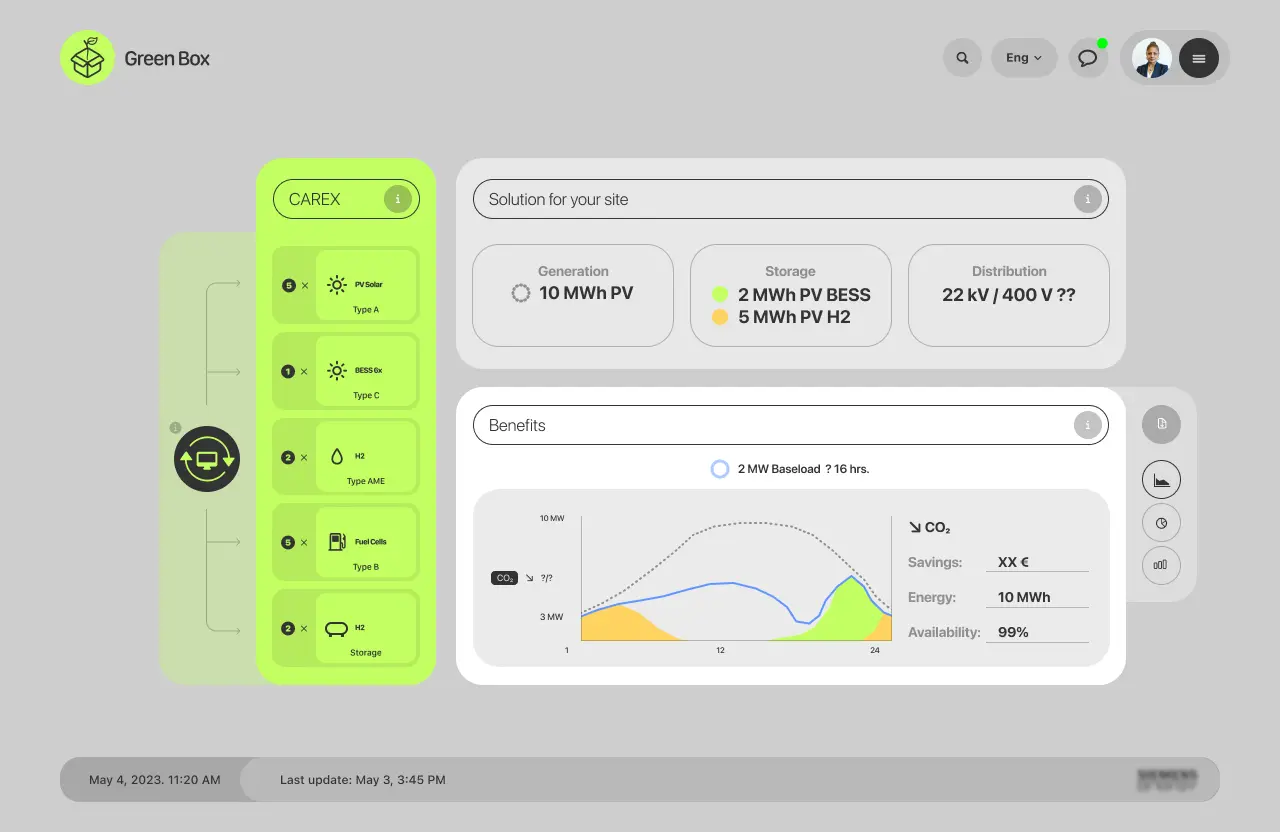The height and width of the screenshot is (832, 1280).
Task: Expand Solution for your site info
Action: (x=1087, y=199)
